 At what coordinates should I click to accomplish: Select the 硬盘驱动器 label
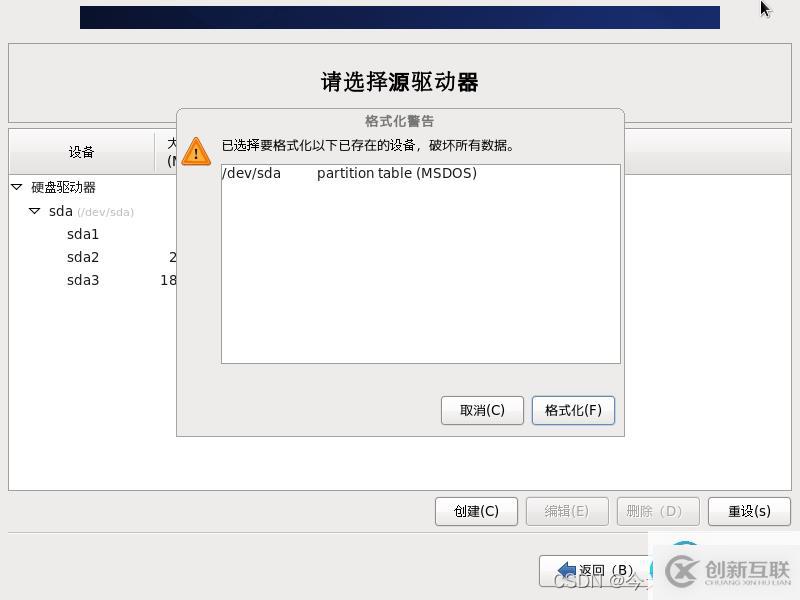click(63, 187)
